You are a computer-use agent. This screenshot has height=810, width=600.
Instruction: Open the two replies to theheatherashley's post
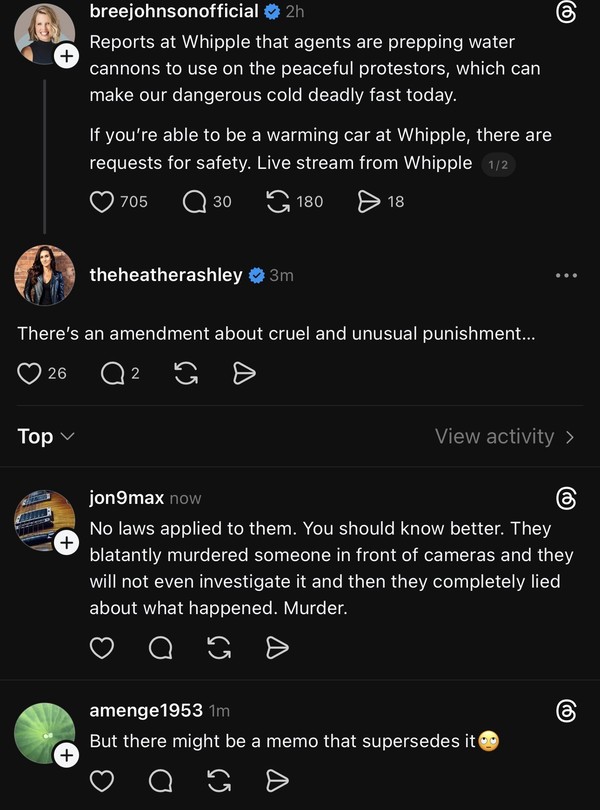tap(114, 373)
